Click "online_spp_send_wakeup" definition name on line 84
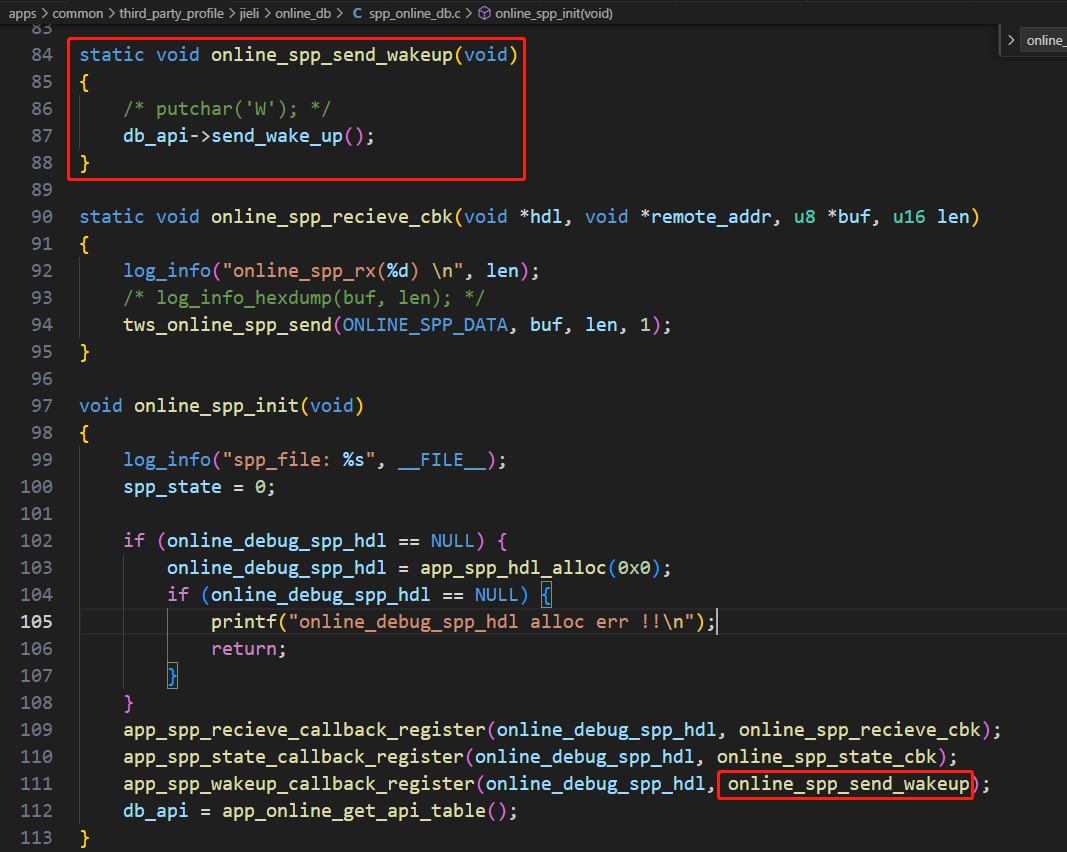 (x=332, y=54)
